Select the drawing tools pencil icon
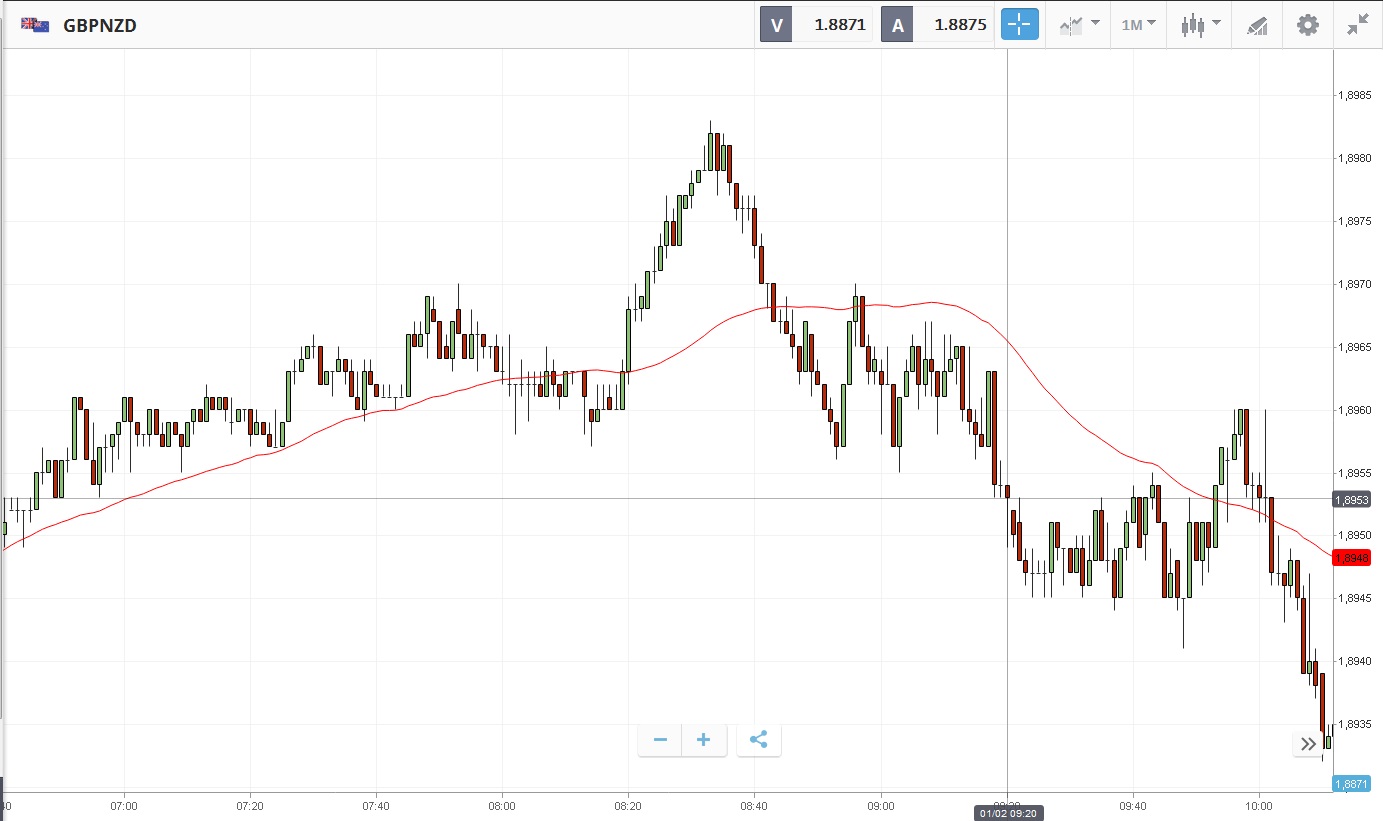The image size is (1383, 821). pos(1257,25)
